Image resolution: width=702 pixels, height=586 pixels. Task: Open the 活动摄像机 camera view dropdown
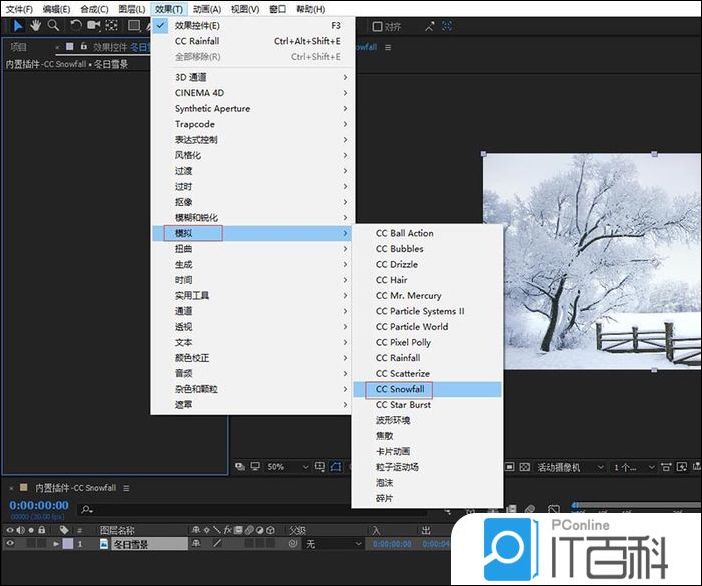(x=570, y=467)
